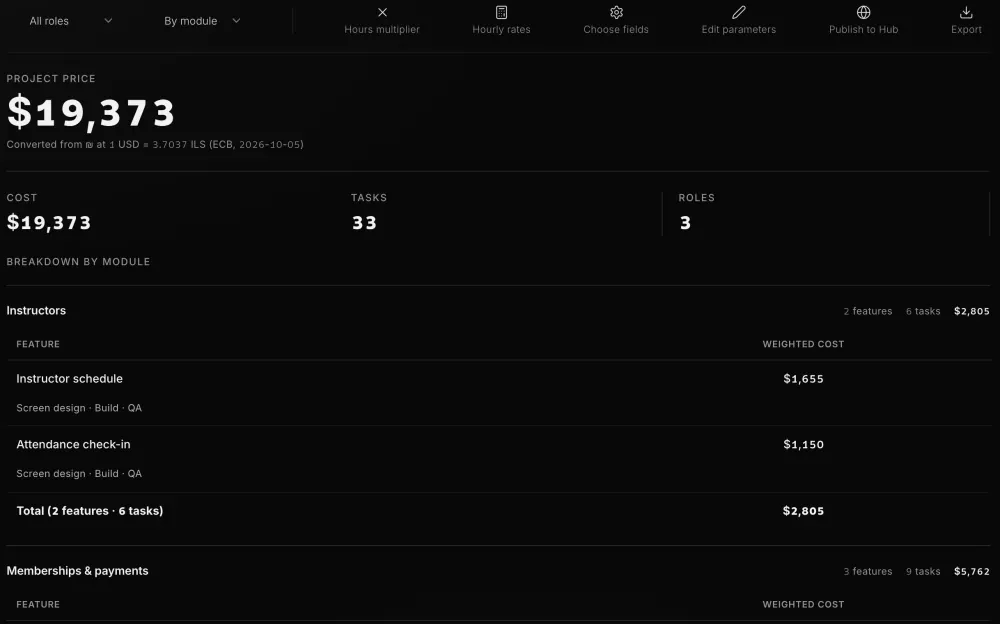Click the Weighted Cost header under Memberships
The width and height of the screenshot is (1000, 624).
[804, 605]
